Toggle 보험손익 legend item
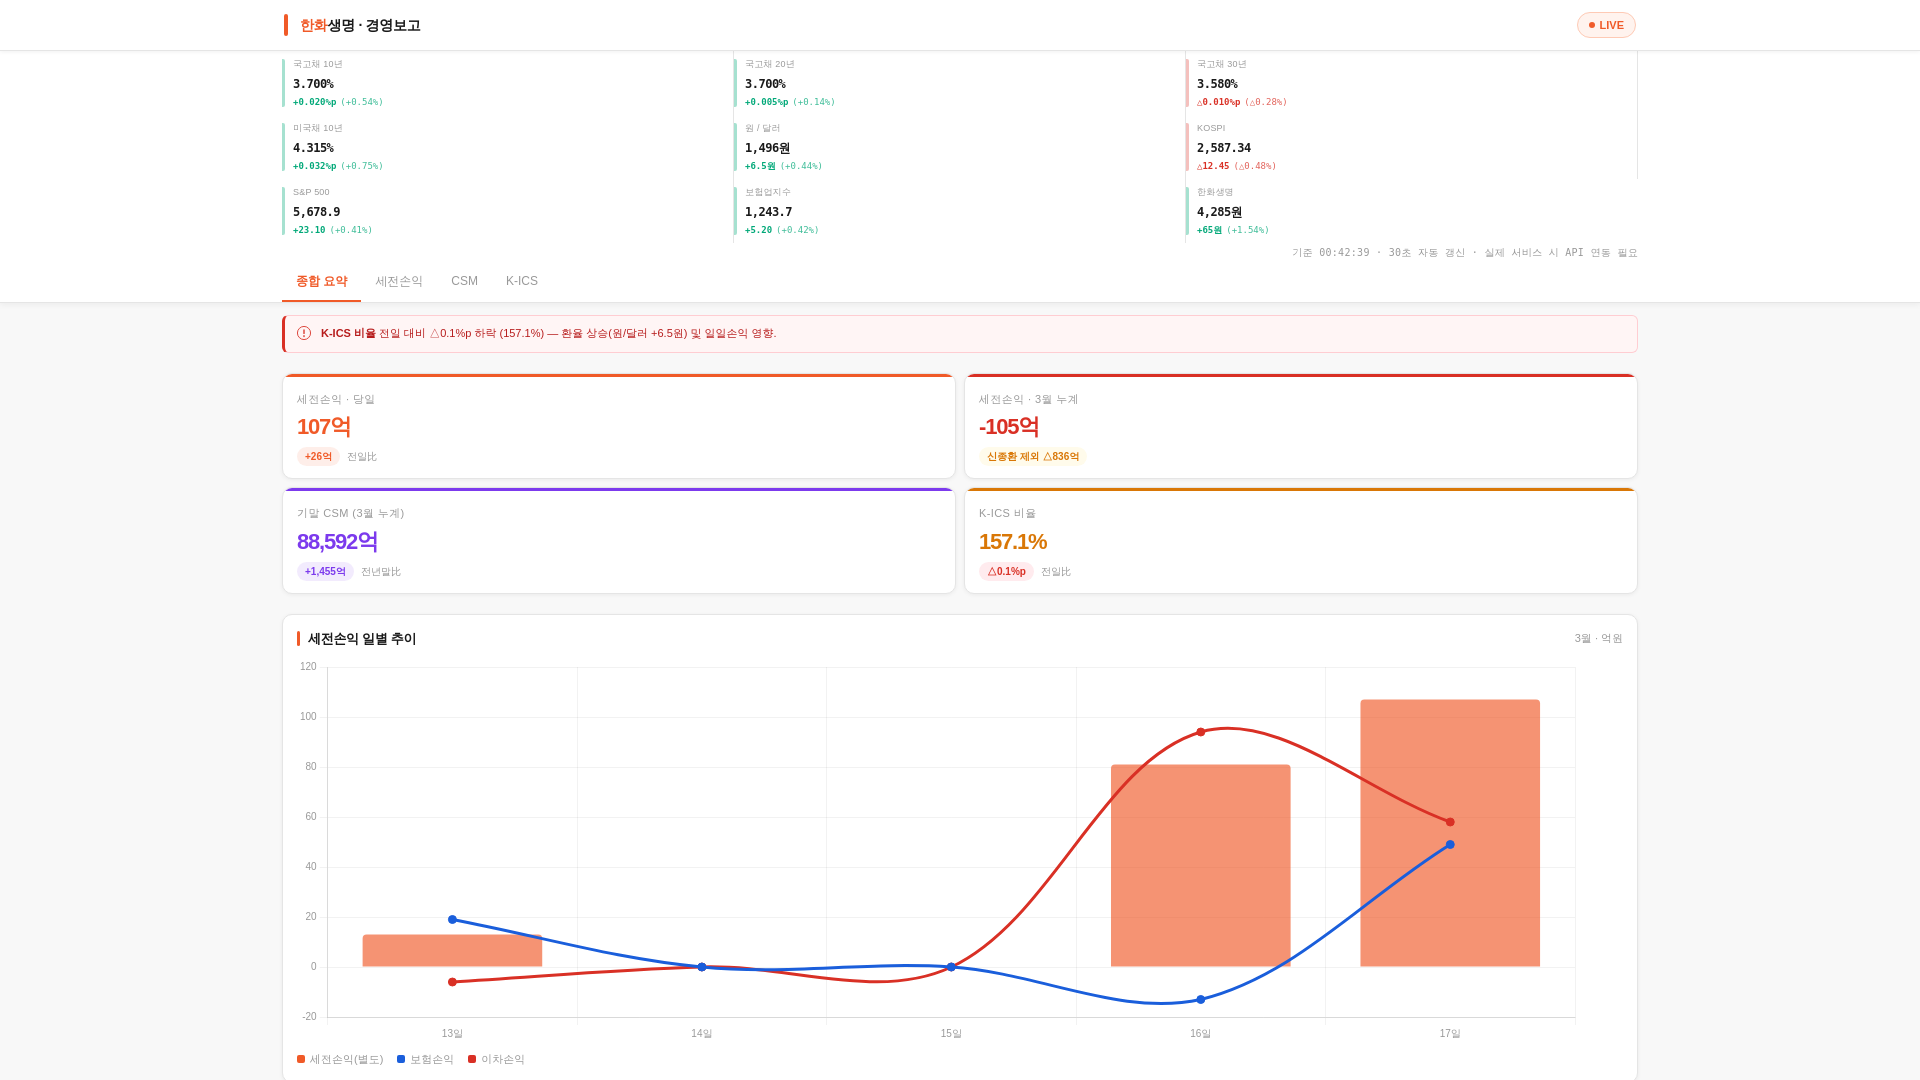Viewport: 1920px width, 1080px height. 425,1059
